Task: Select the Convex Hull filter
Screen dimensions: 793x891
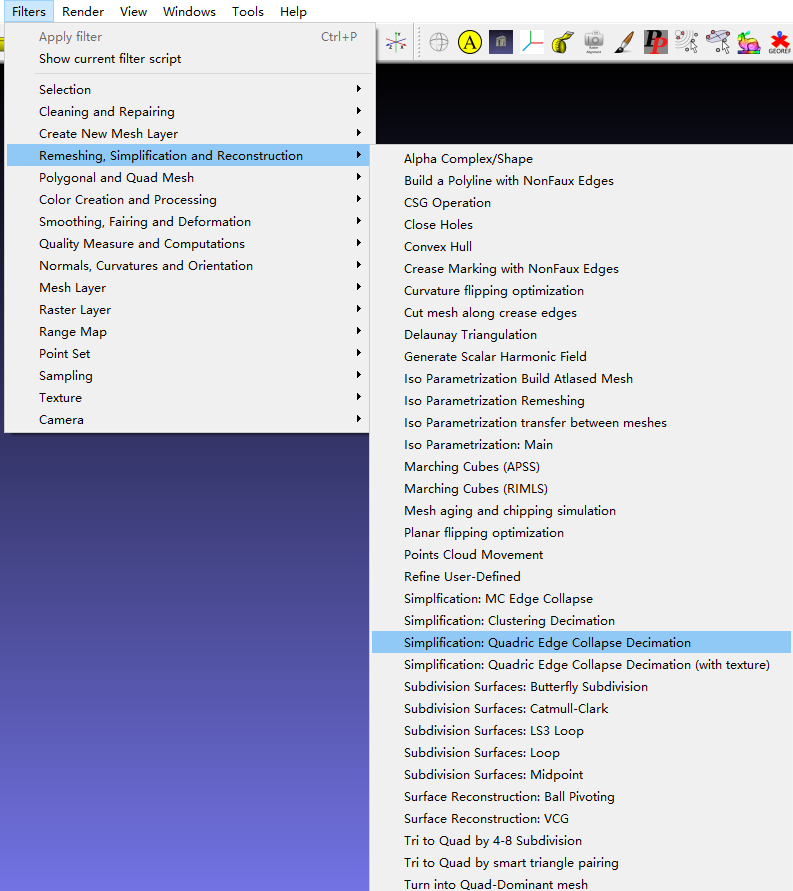Action: pos(582,247)
